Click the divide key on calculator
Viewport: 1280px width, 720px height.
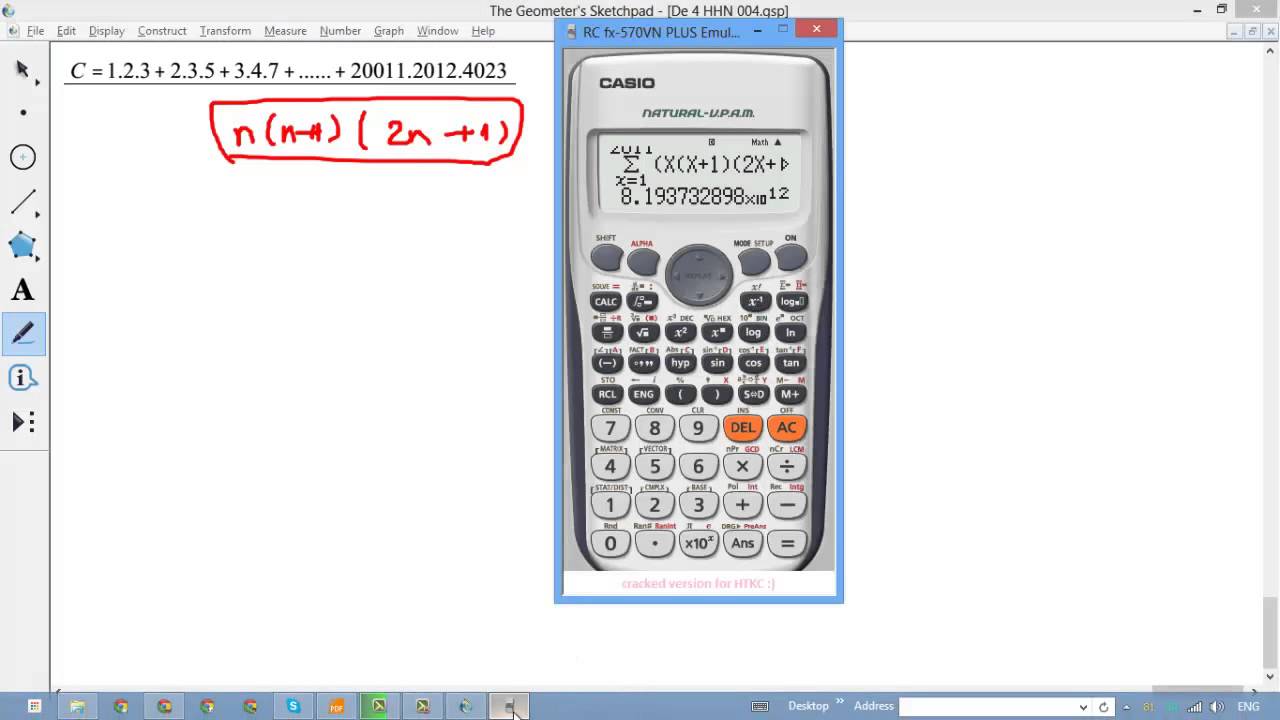click(x=787, y=466)
